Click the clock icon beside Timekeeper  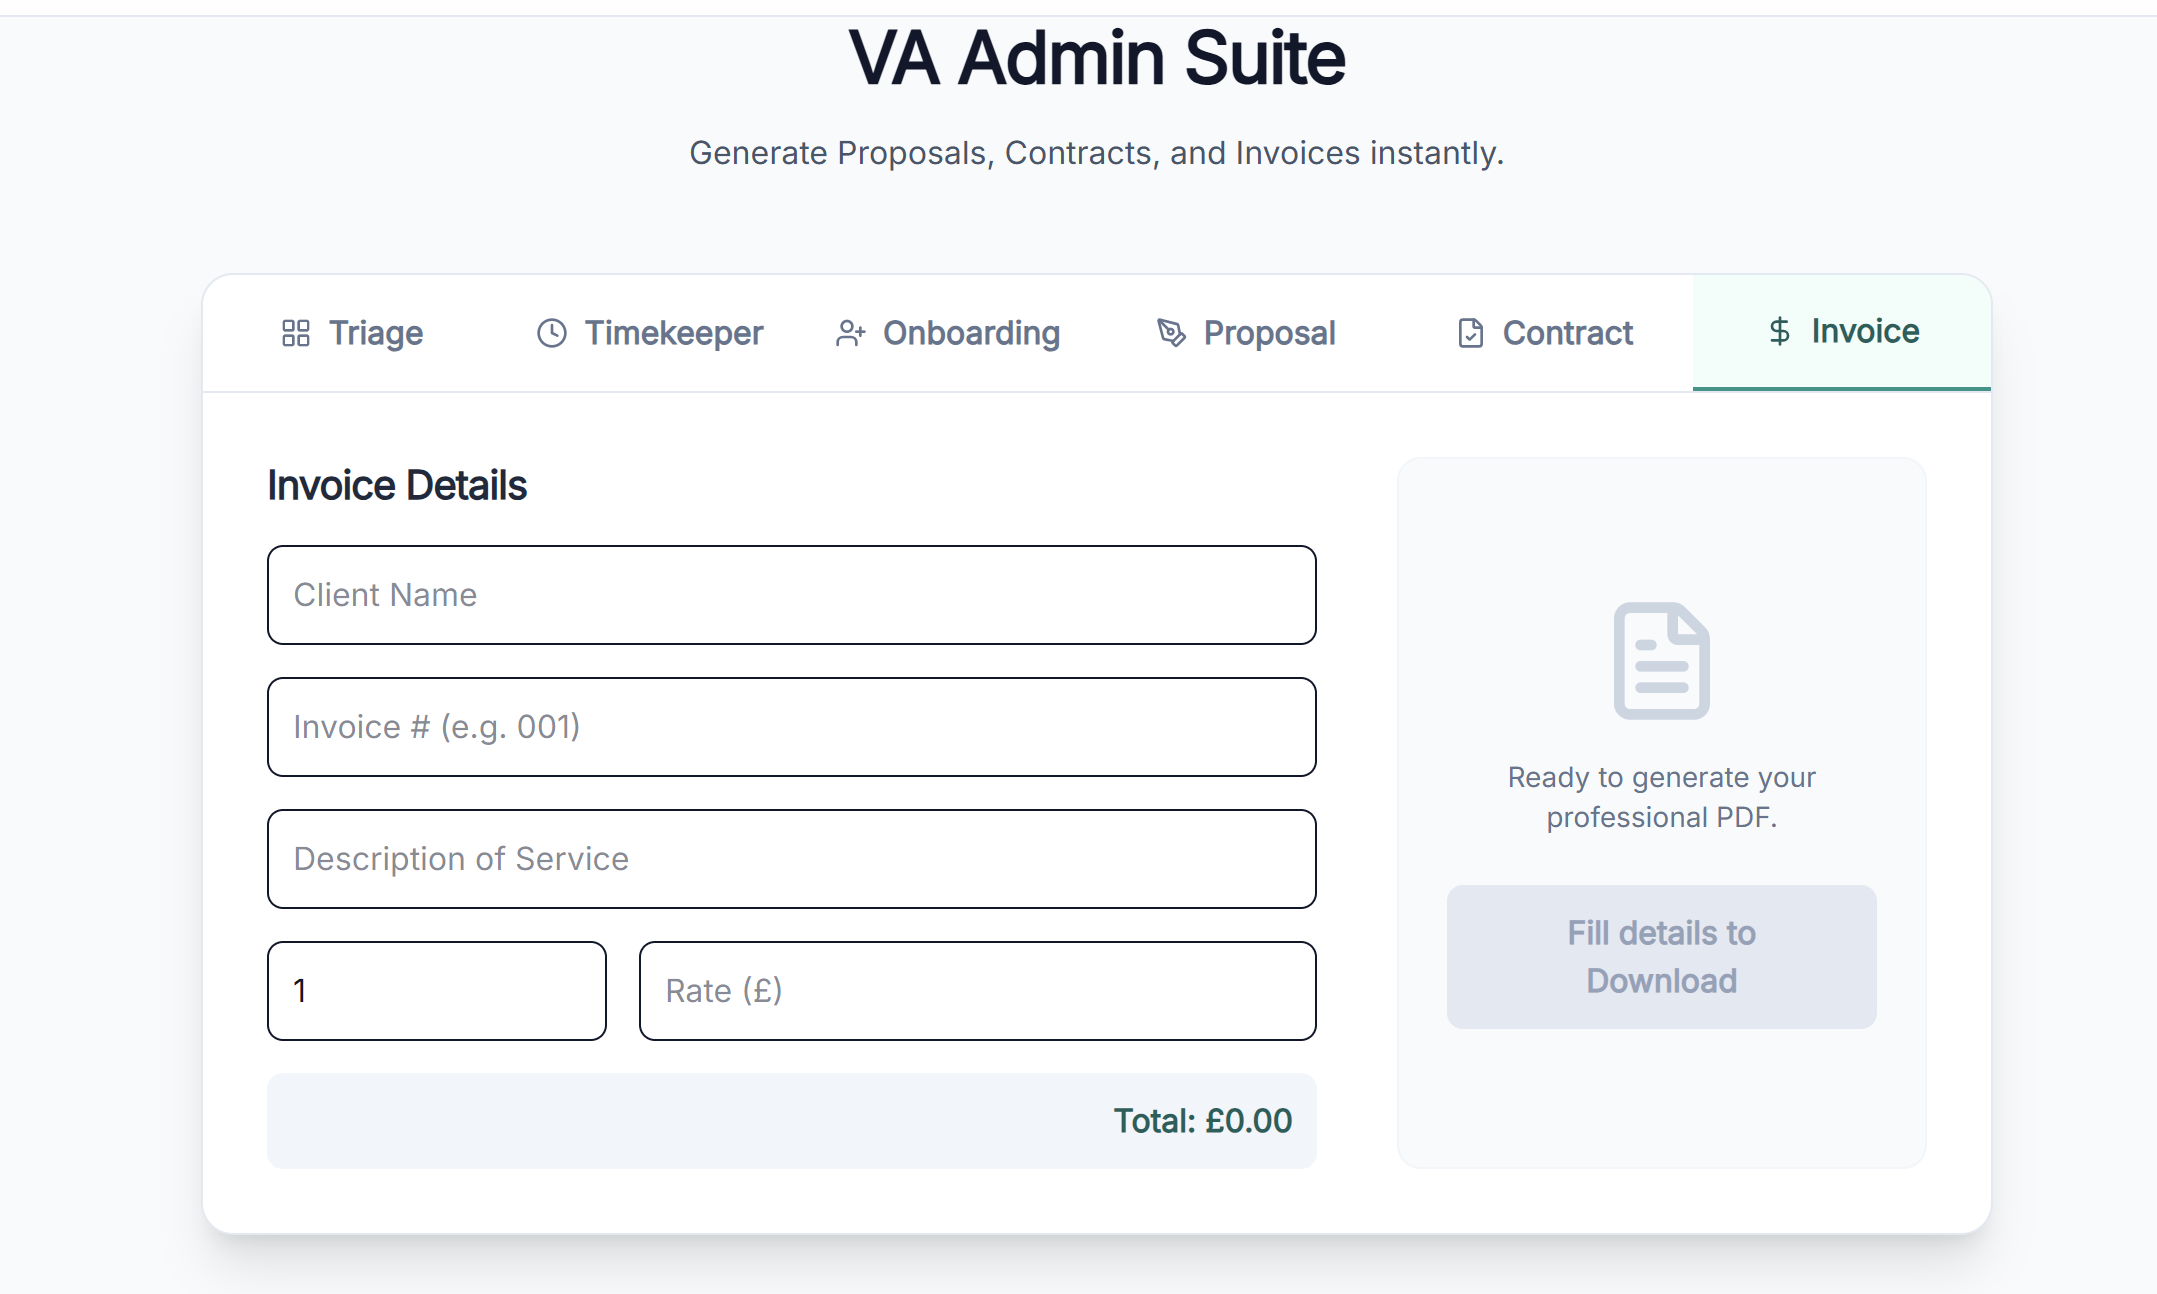(x=551, y=333)
